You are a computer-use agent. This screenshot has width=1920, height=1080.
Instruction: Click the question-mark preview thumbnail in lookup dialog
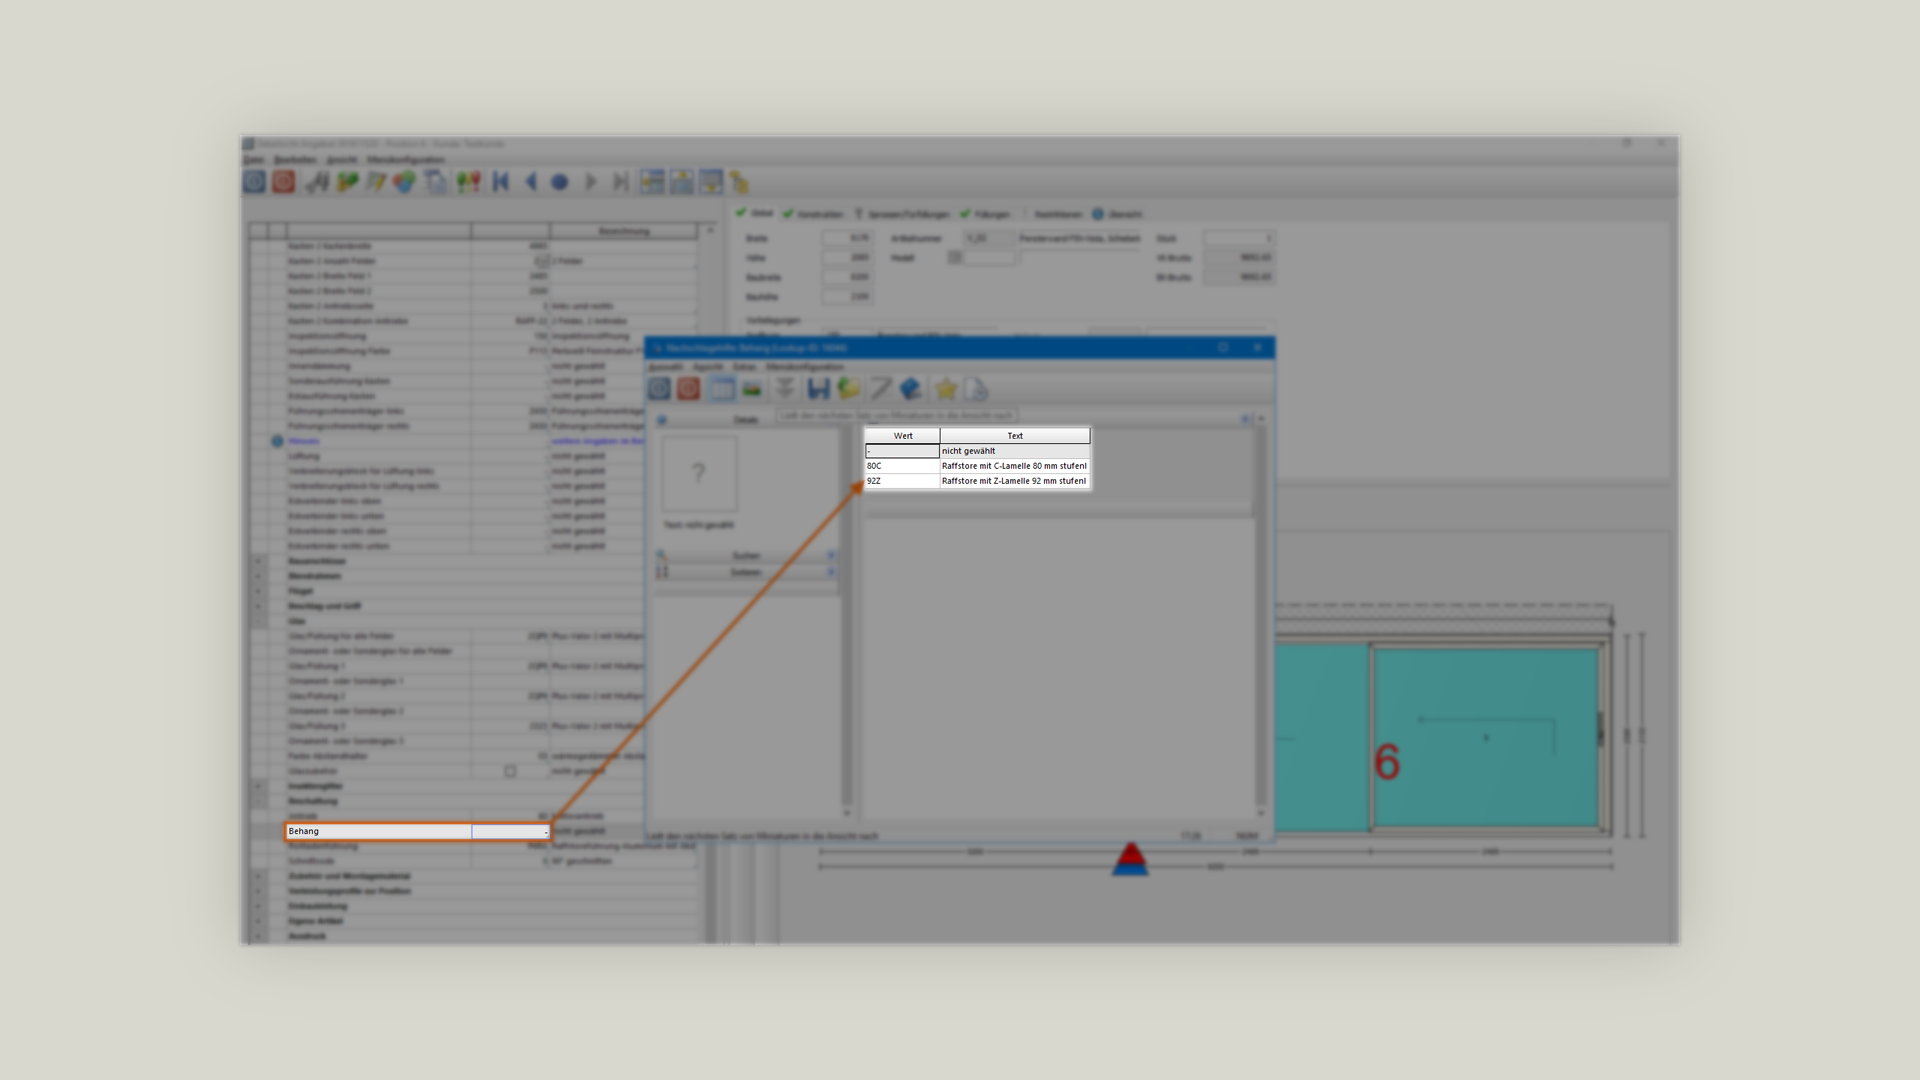699,474
